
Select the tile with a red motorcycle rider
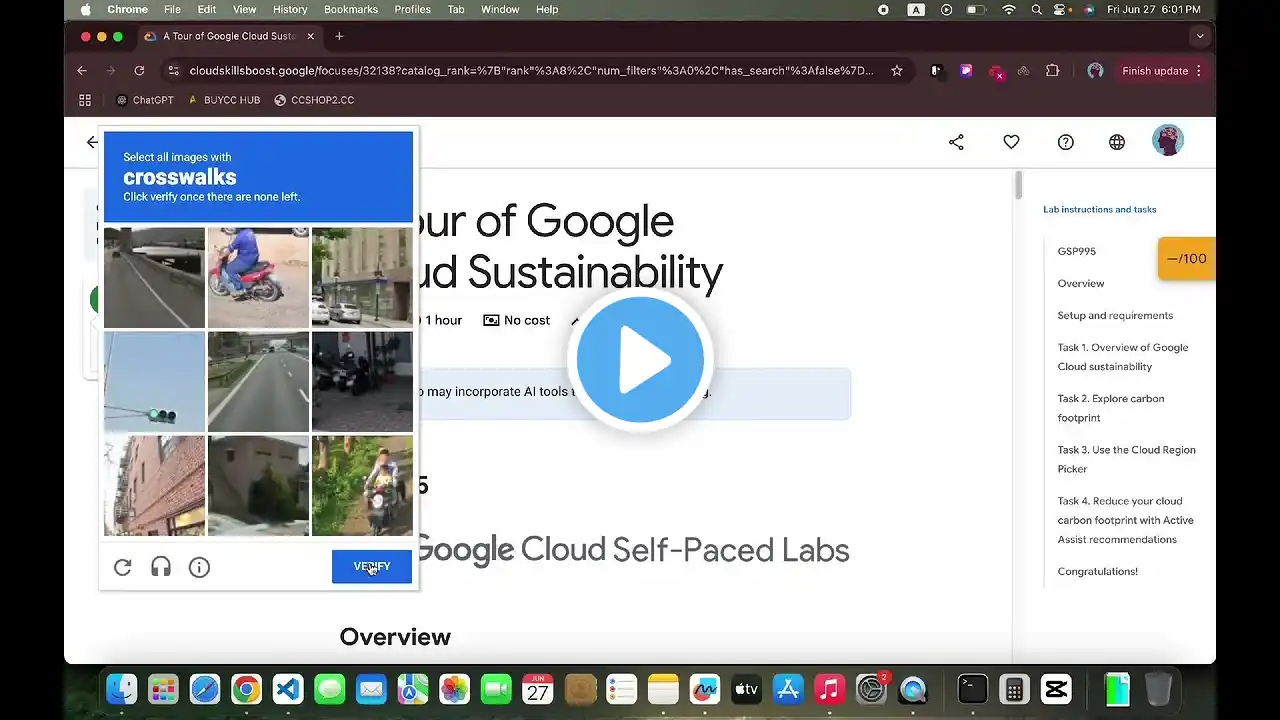[258, 277]
